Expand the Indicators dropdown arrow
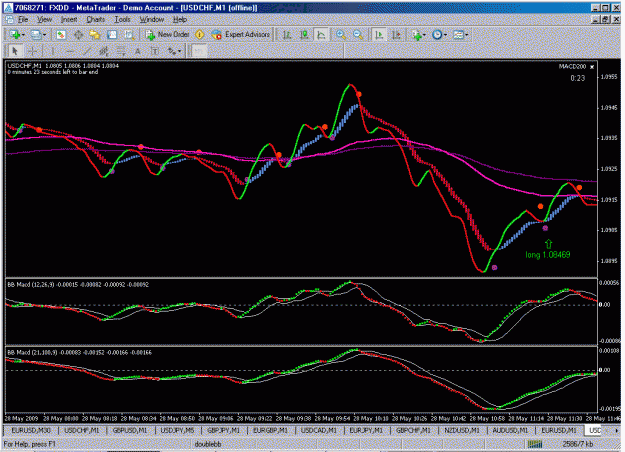 tap(424, 35)
